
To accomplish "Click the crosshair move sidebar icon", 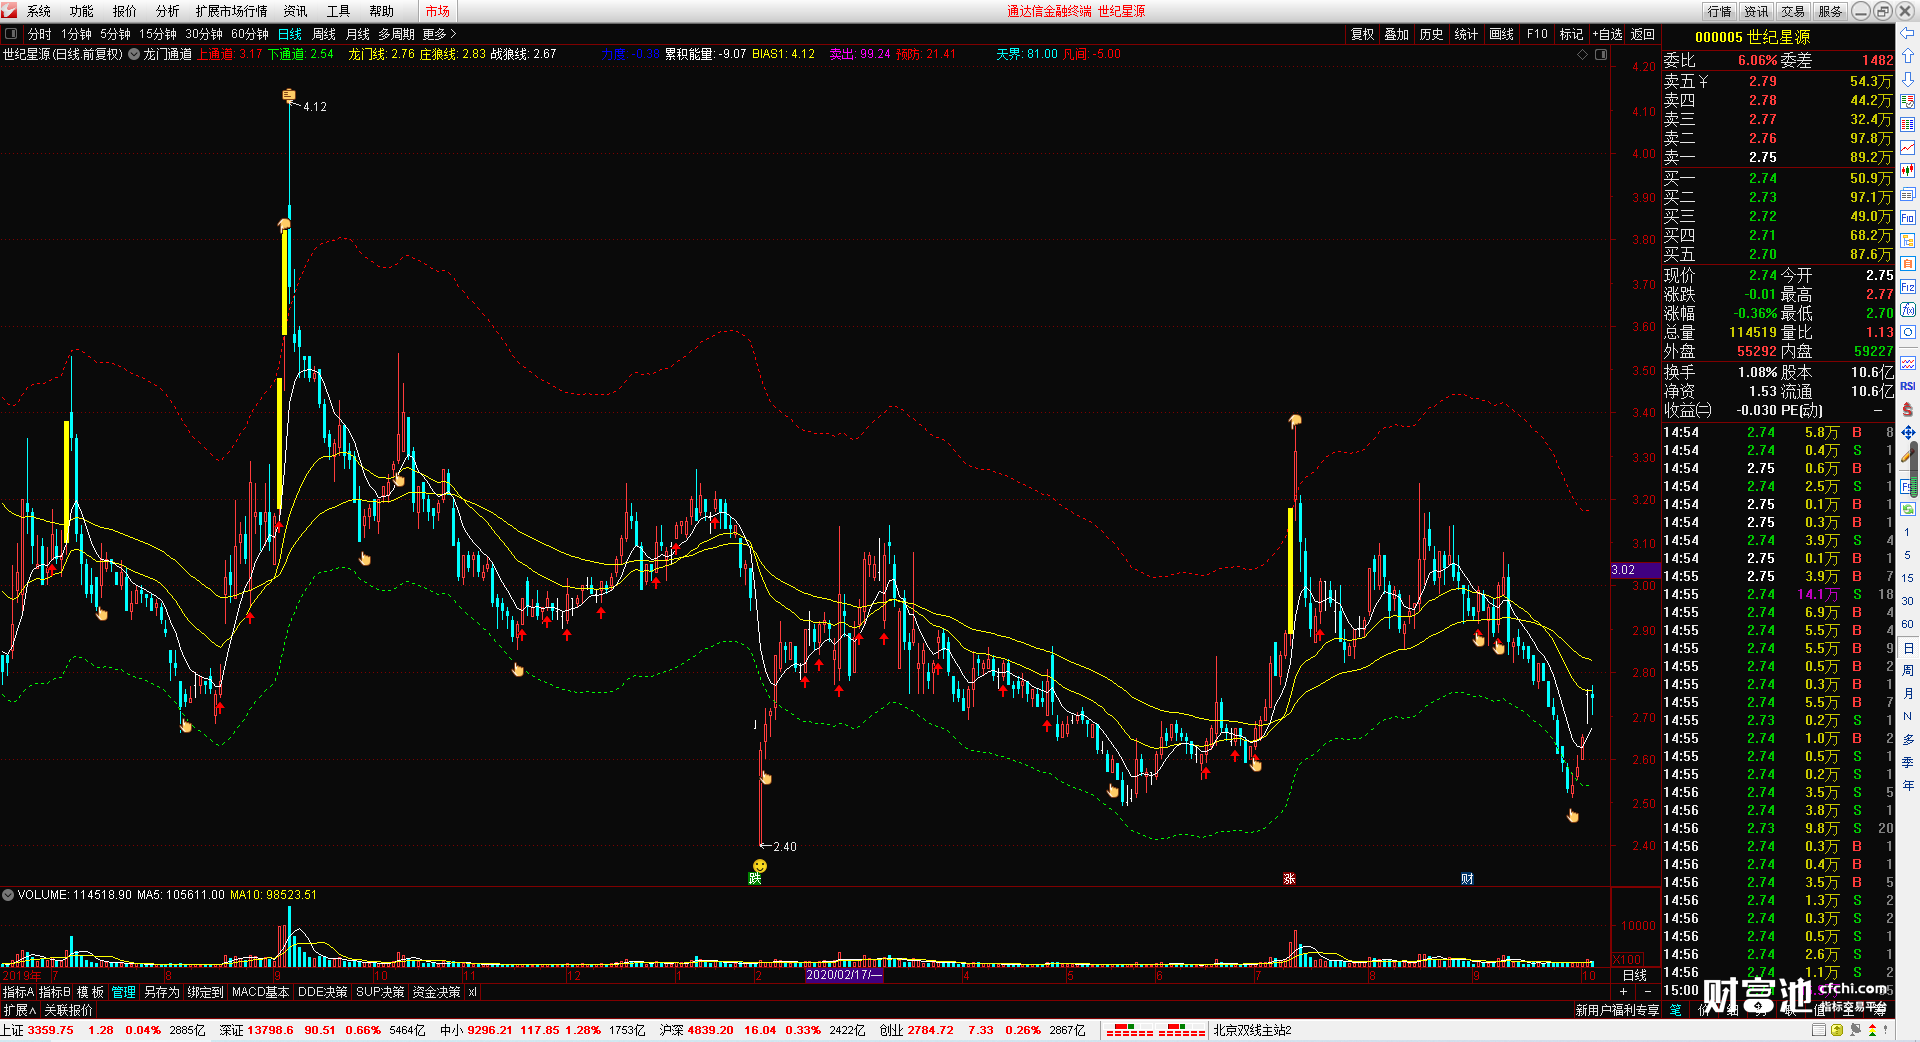I will (1908, 432).
